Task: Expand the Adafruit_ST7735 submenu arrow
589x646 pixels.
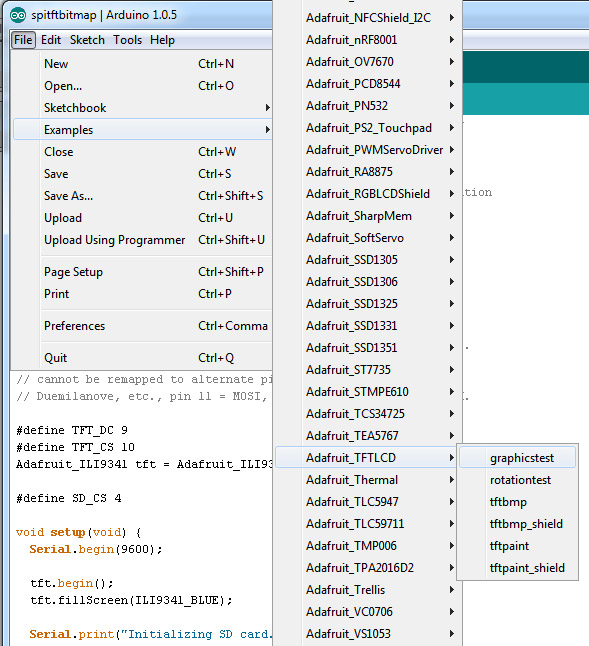Action: 452,370
